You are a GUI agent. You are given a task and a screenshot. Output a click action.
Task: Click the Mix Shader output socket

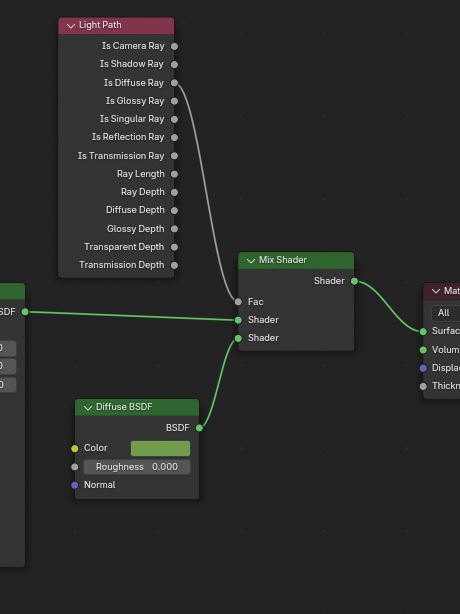pos(354,281)
